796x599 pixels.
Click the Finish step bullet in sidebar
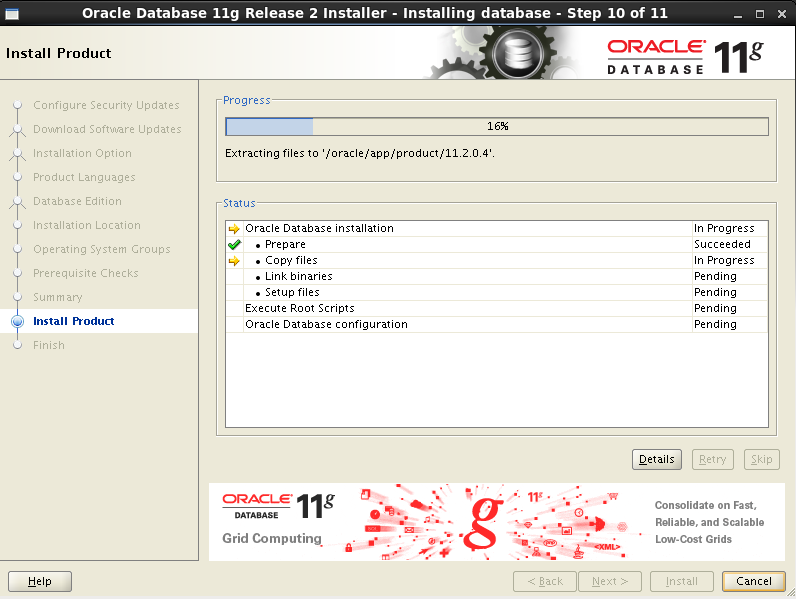[17, 345]
